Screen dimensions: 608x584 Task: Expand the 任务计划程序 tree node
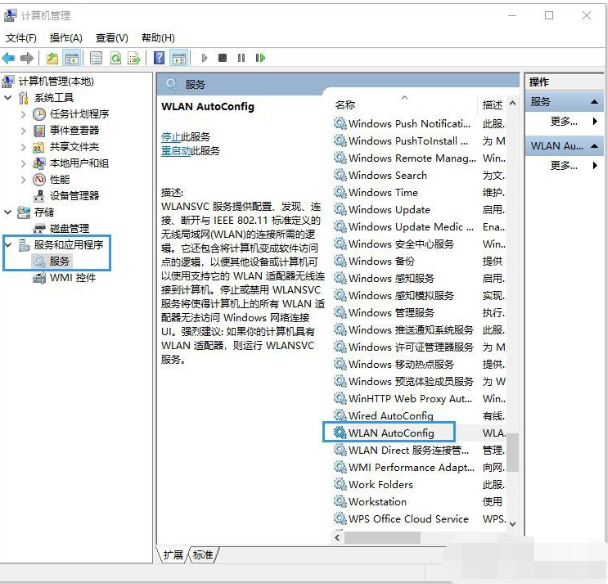click(24, 114)
